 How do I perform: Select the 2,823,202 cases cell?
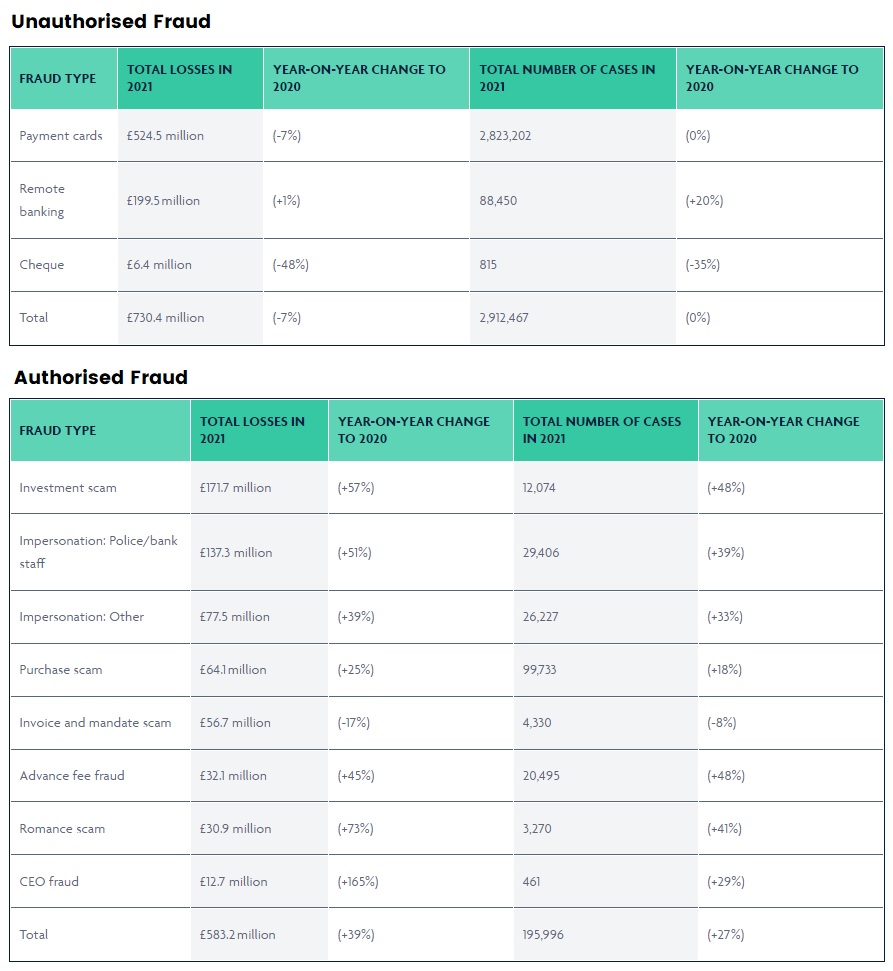pos(505,136)
